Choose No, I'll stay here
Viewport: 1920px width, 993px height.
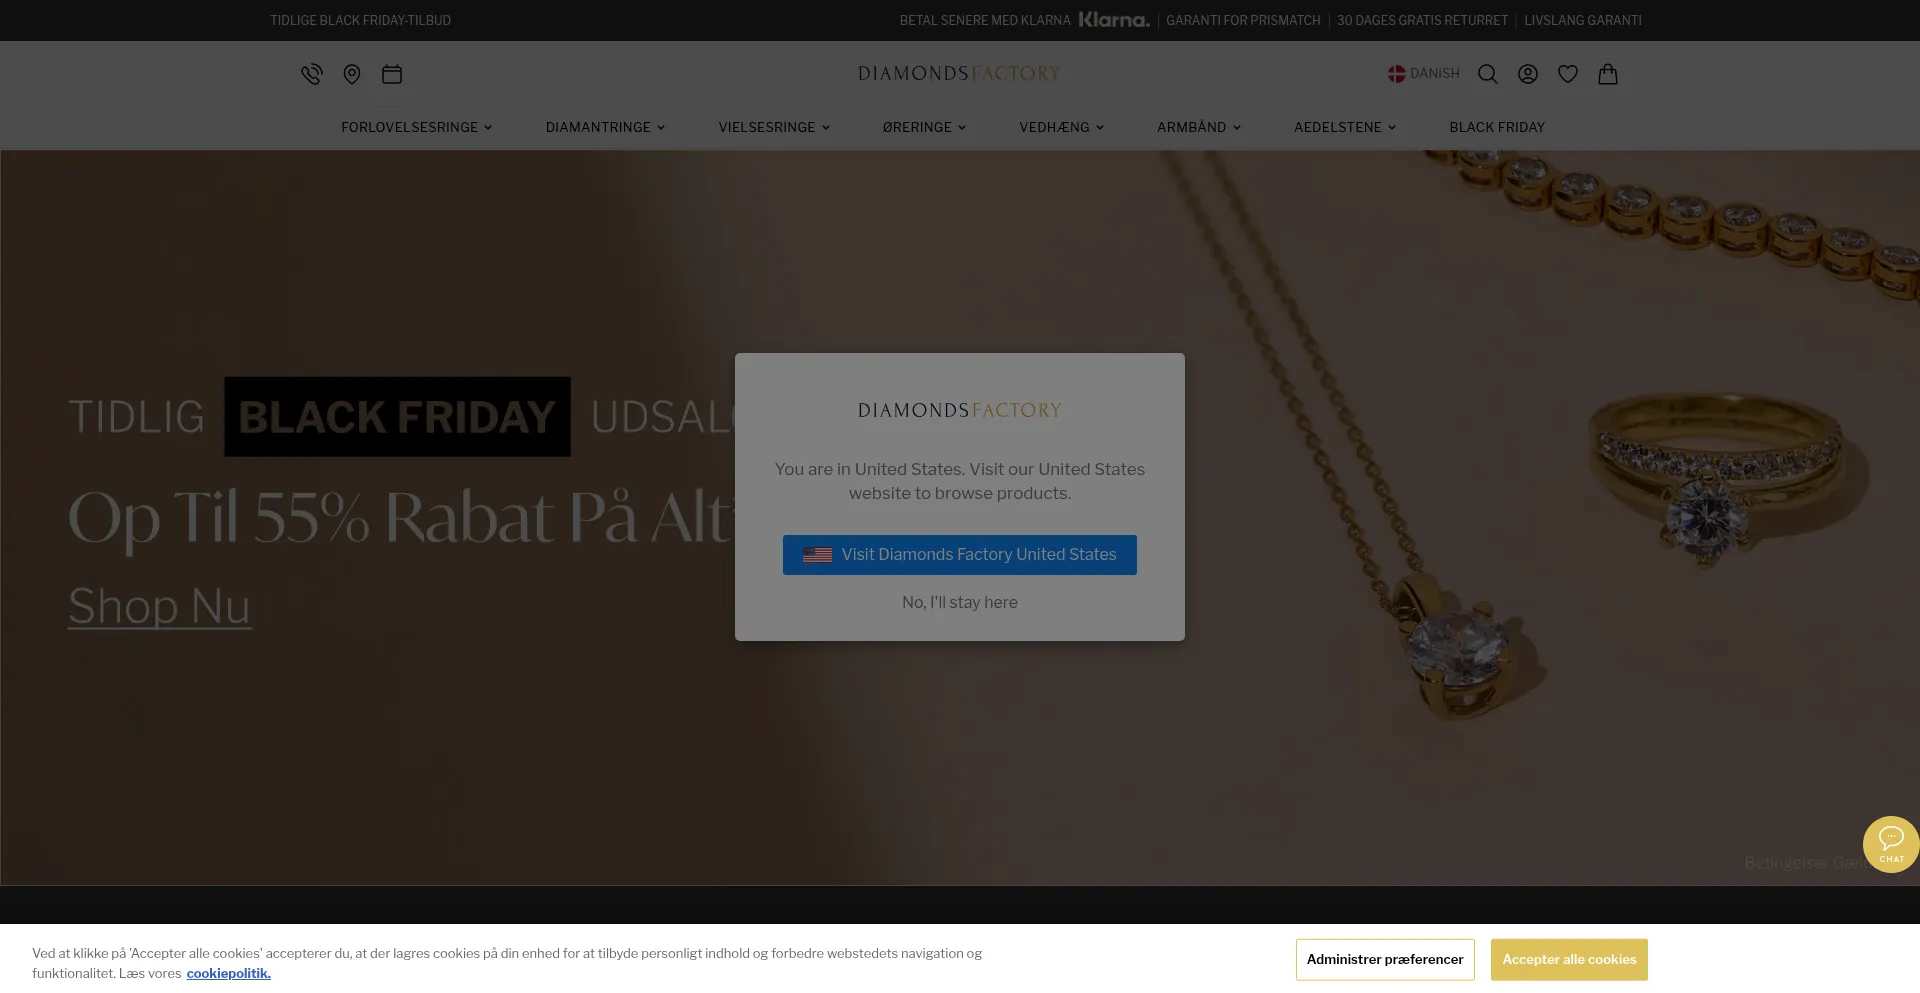(960, 602)
